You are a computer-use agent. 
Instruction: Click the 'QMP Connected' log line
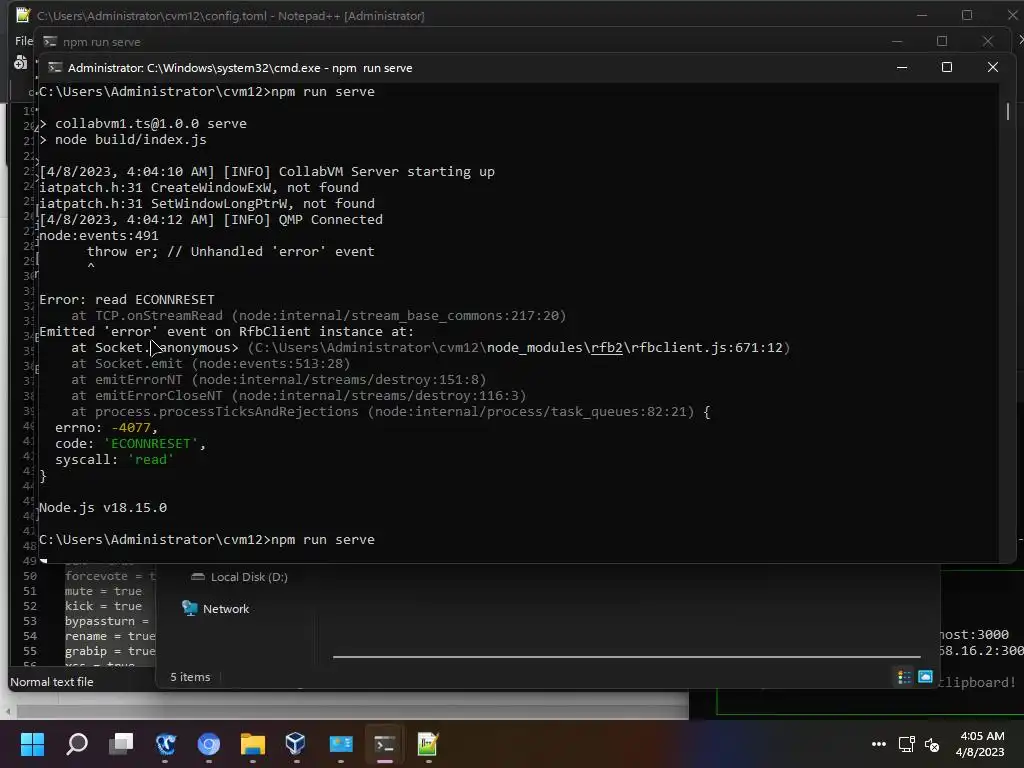[211, 219]
